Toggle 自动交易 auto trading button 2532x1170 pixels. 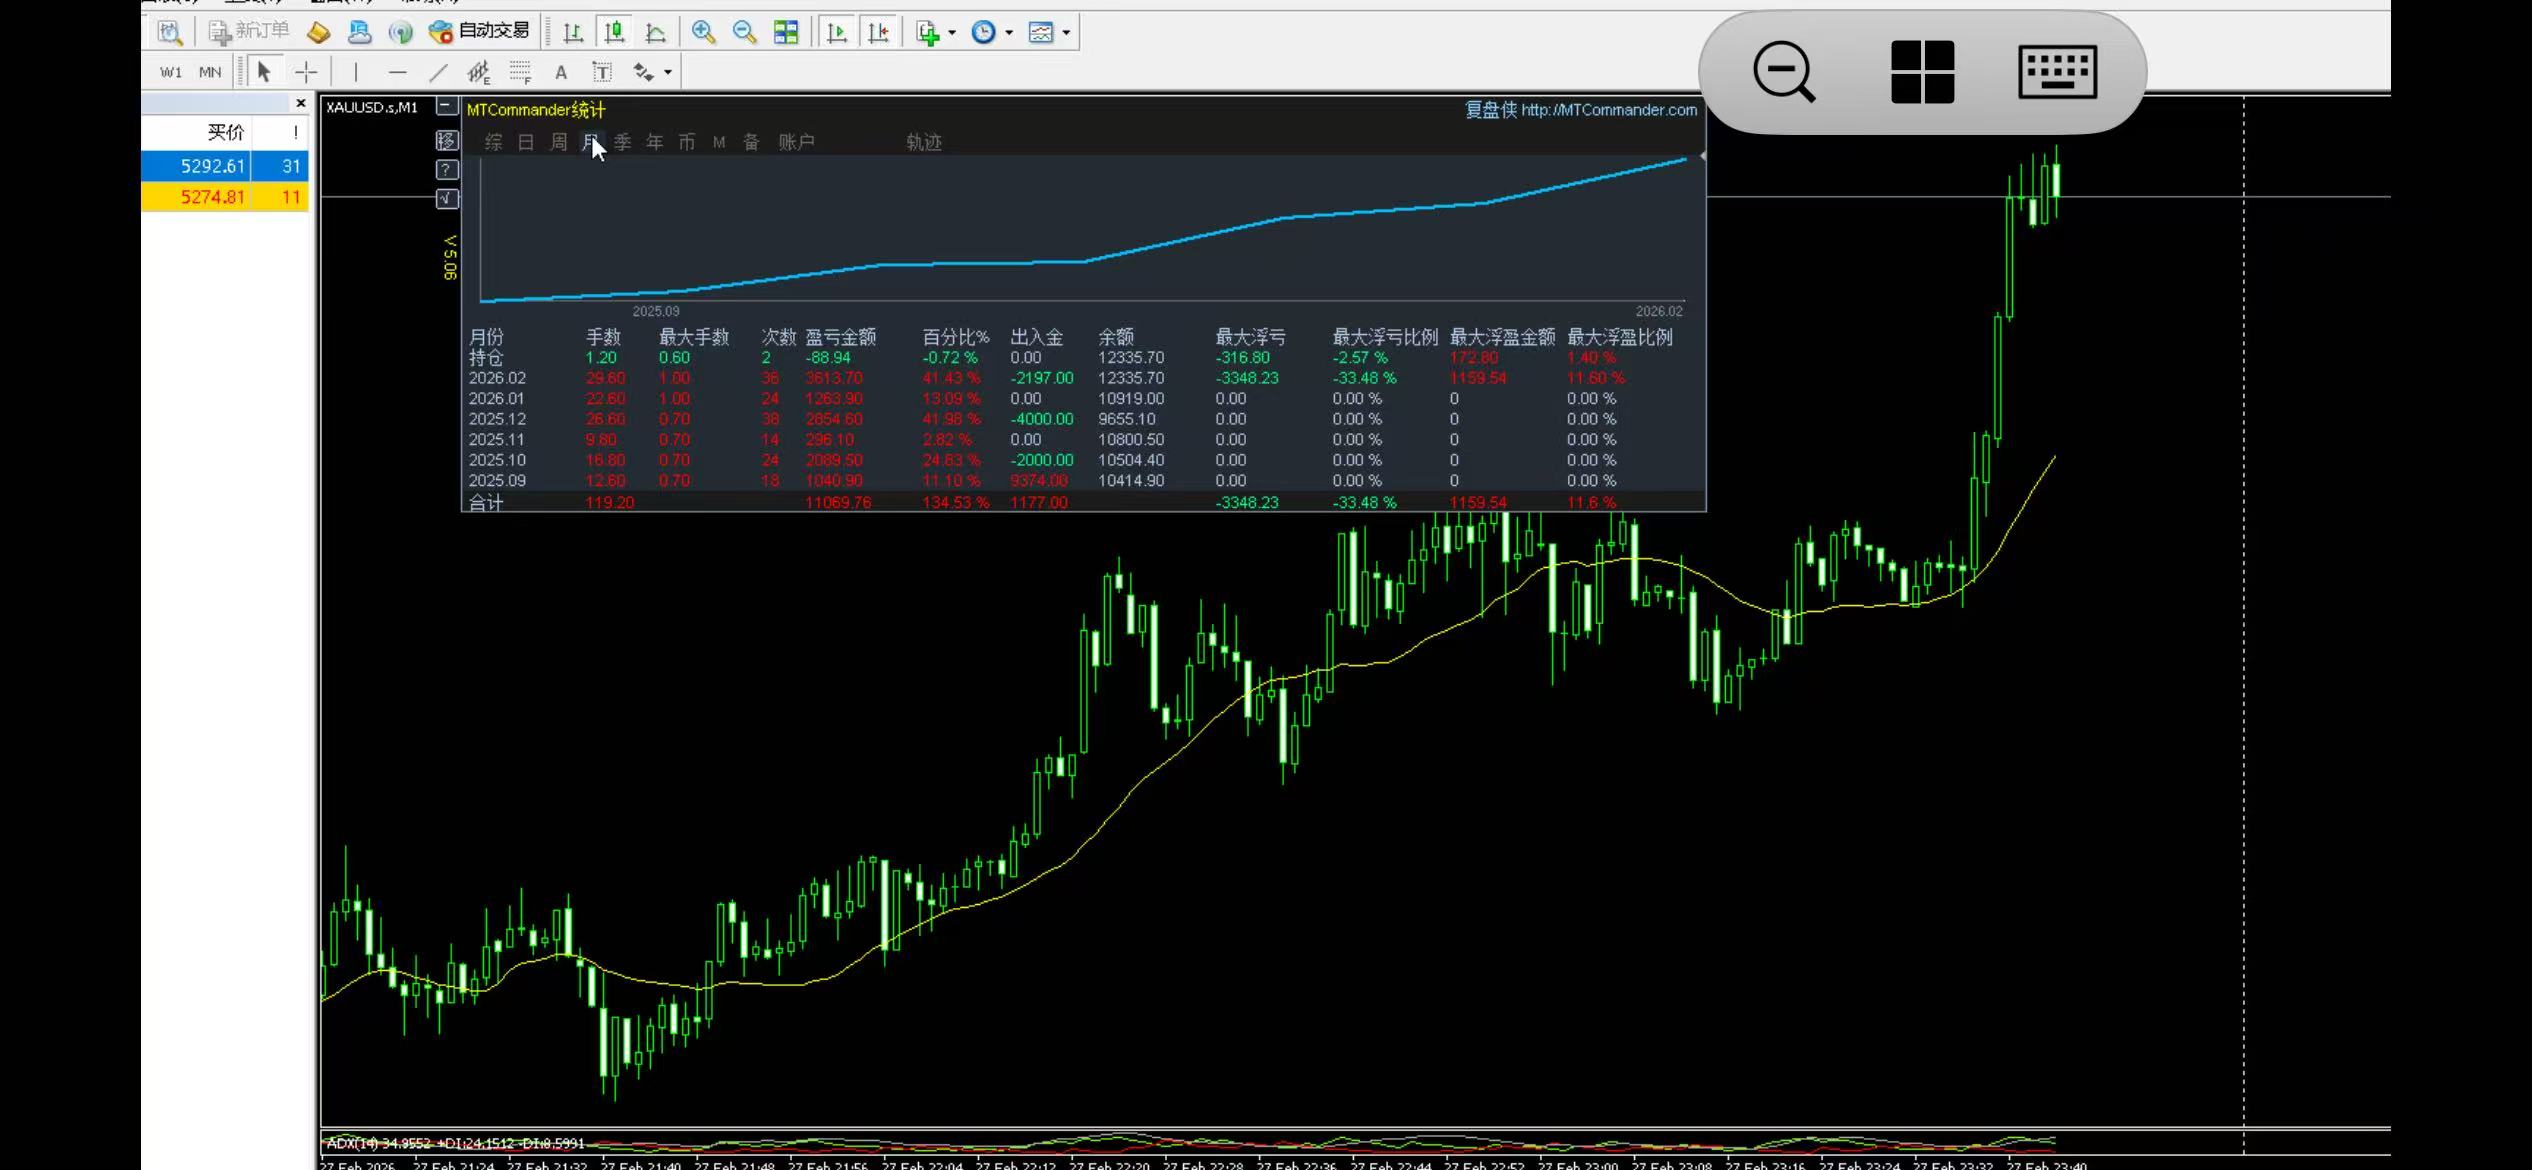(480, 32)
